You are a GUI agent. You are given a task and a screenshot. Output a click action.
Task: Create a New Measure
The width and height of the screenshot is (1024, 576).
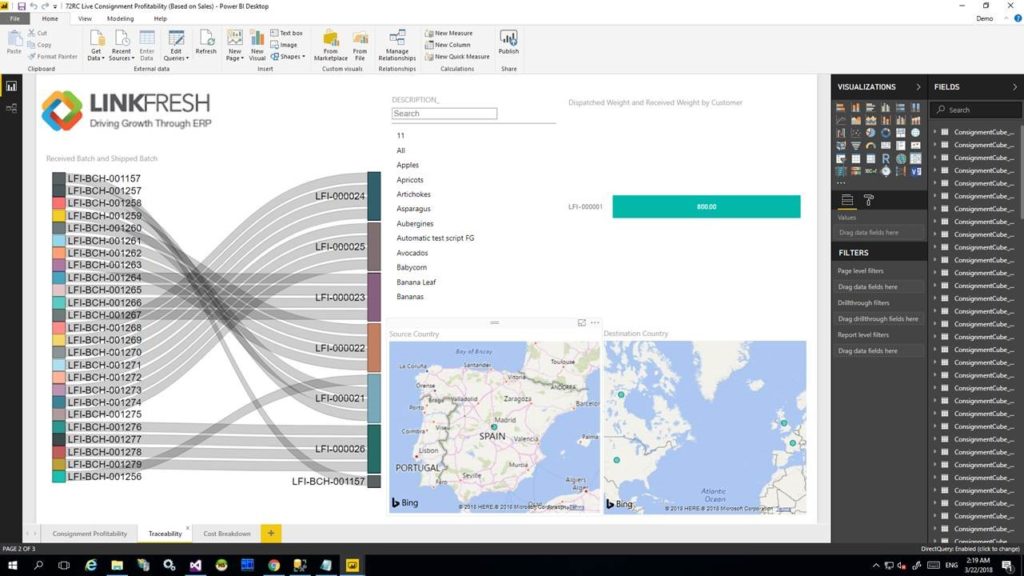[x=449, y=33]
